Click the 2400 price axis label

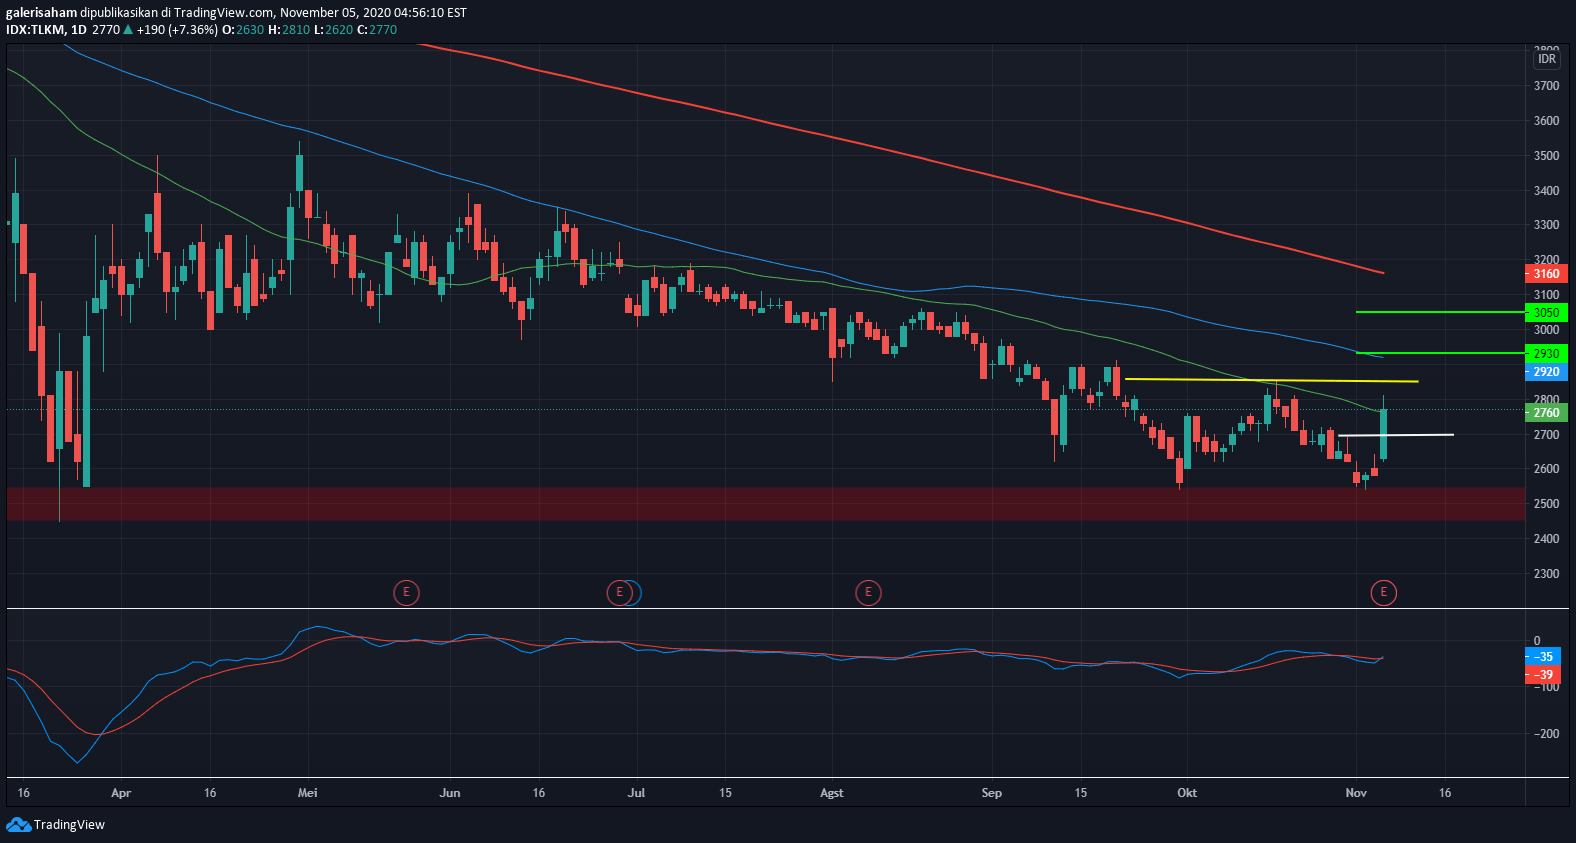click(x=1546, y=539)
